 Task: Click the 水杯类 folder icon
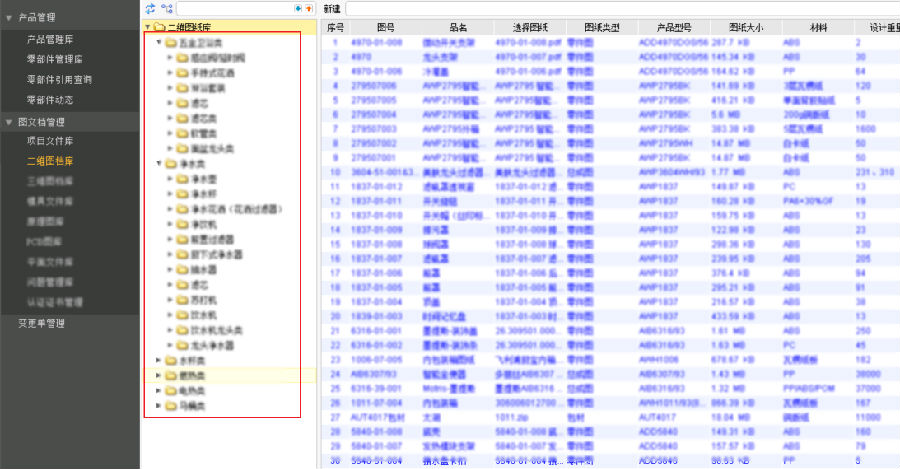(171, 360)
